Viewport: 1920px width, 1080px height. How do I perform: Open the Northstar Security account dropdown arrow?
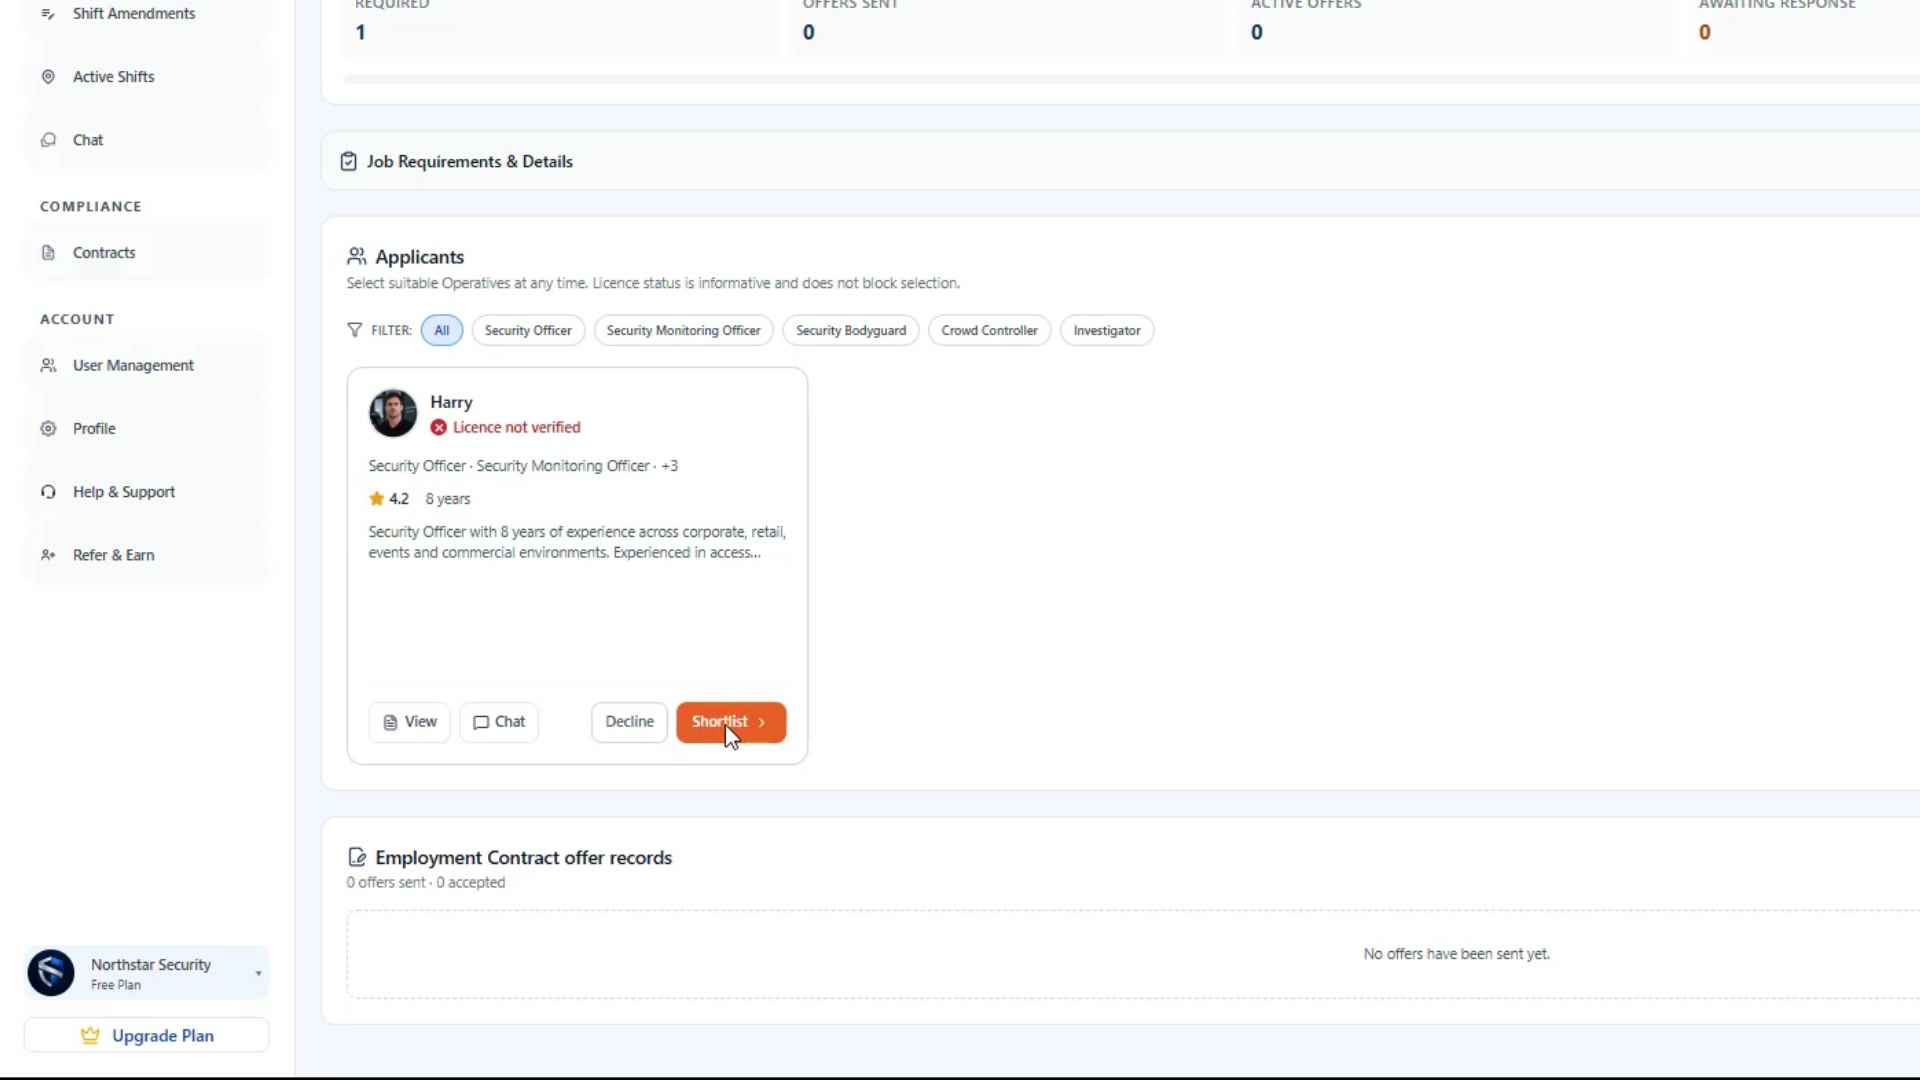click(x=258, y=973)
